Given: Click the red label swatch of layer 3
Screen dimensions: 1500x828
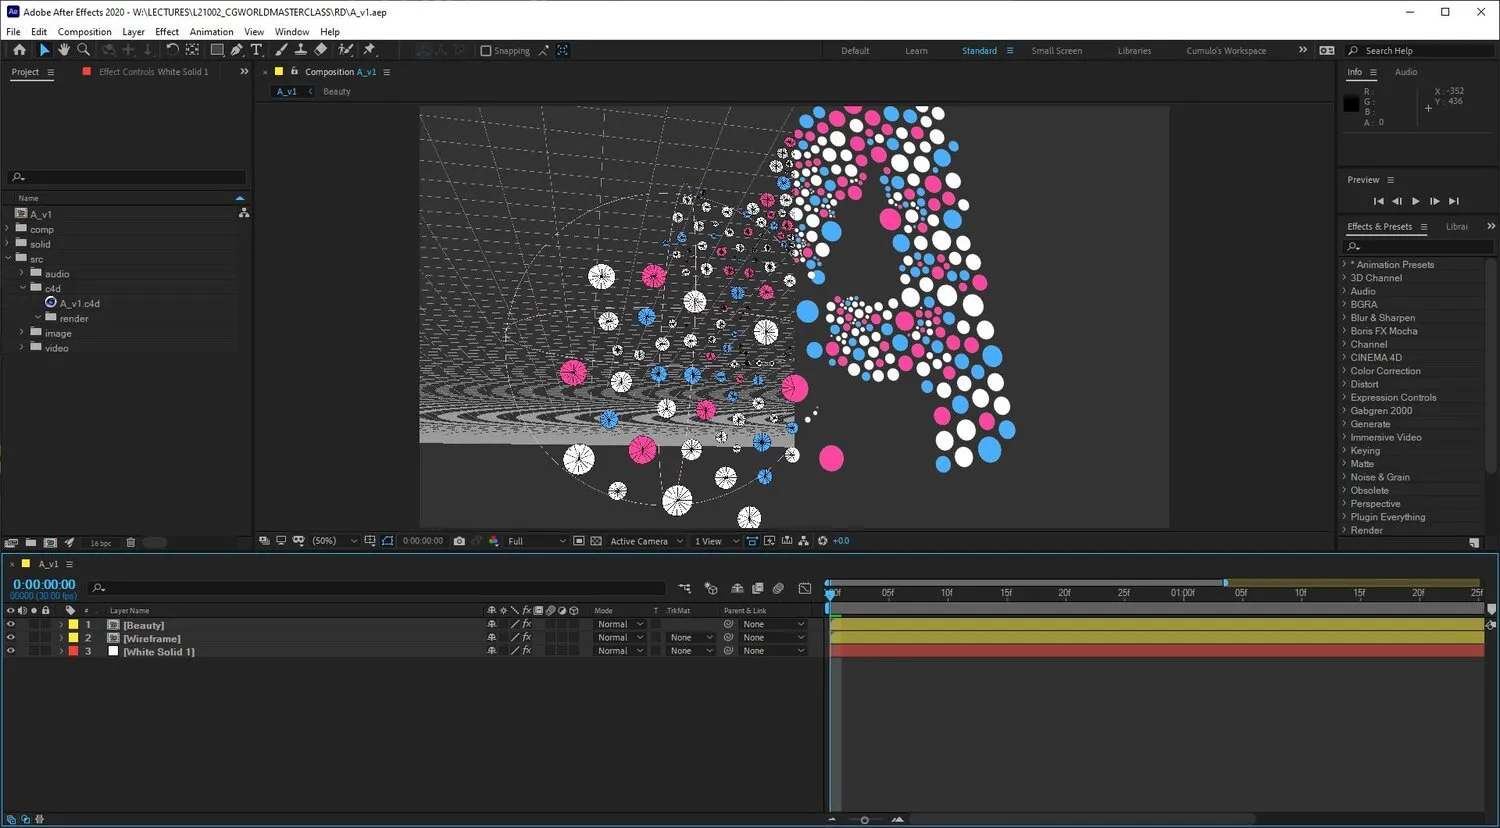Looking at the screenshot, I should [x=73, y=651].
